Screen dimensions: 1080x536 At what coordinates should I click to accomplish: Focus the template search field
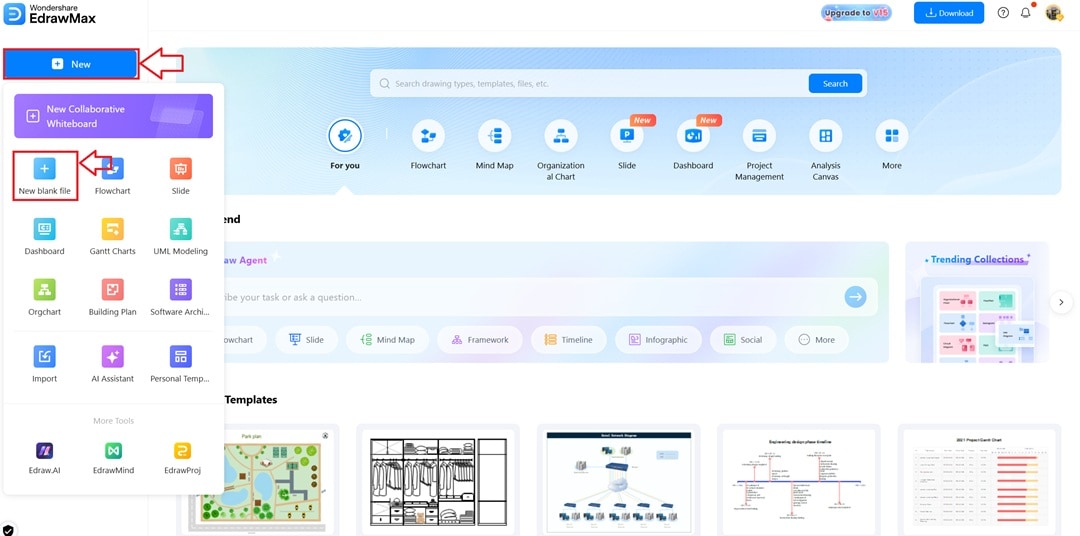tap(592, 83)
